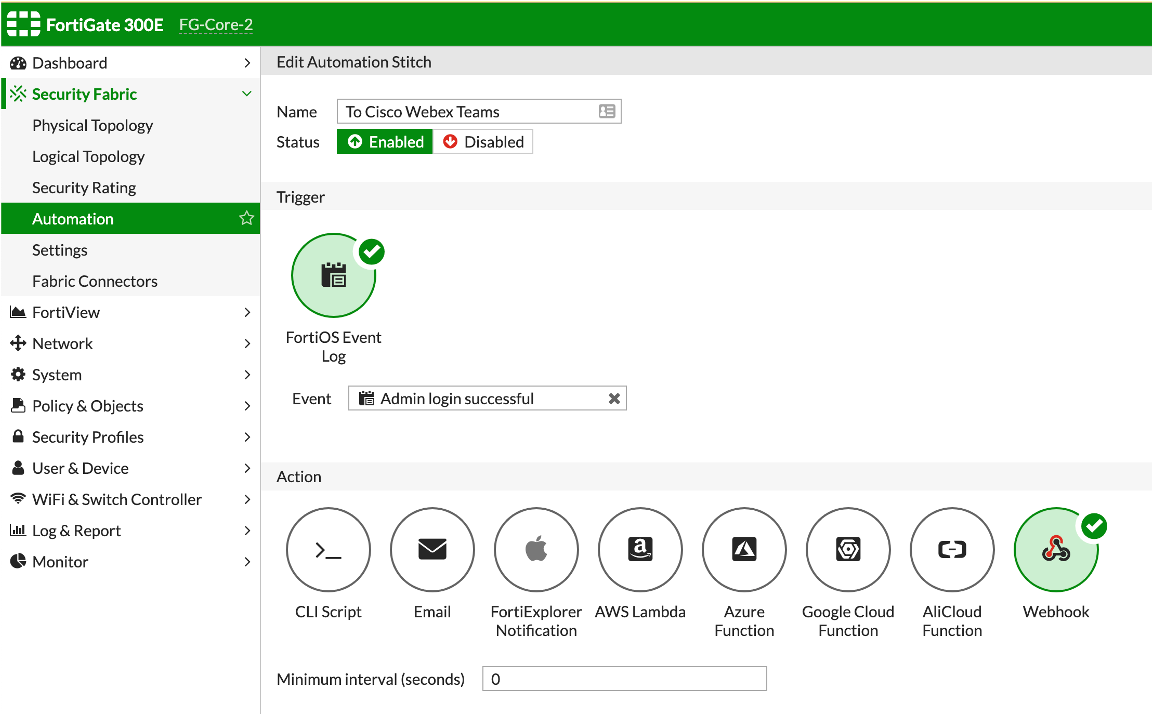
Task: Click the User & Device person icon
Action: tap(18, 467)
